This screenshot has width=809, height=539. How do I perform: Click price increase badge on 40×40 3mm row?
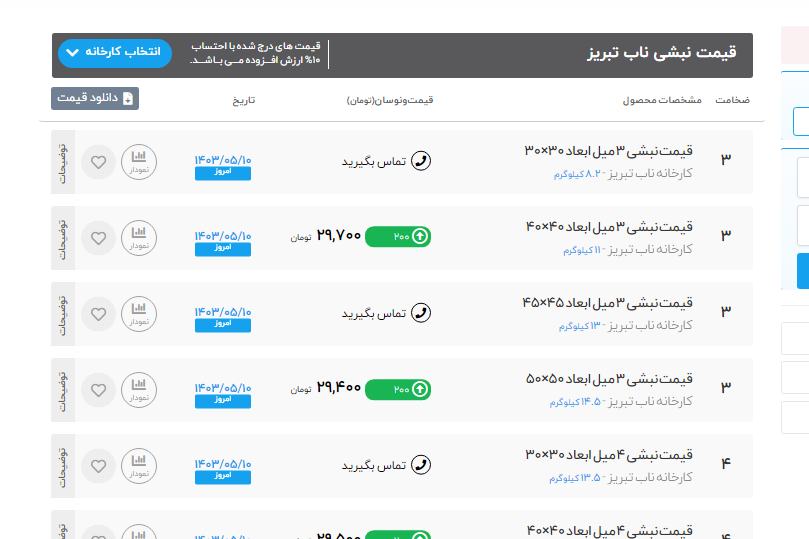click(398, 236)
